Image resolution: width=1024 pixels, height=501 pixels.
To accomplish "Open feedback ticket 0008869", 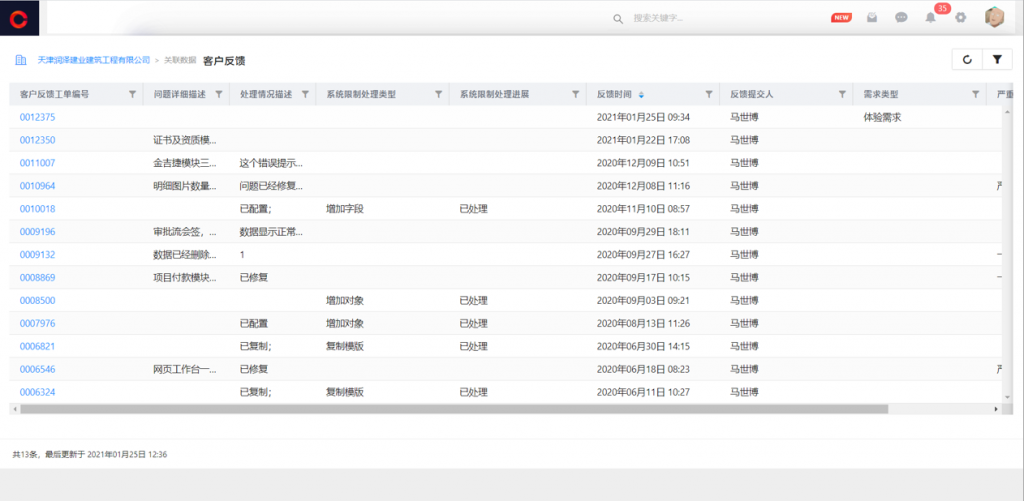I will [x=37, y=277].
